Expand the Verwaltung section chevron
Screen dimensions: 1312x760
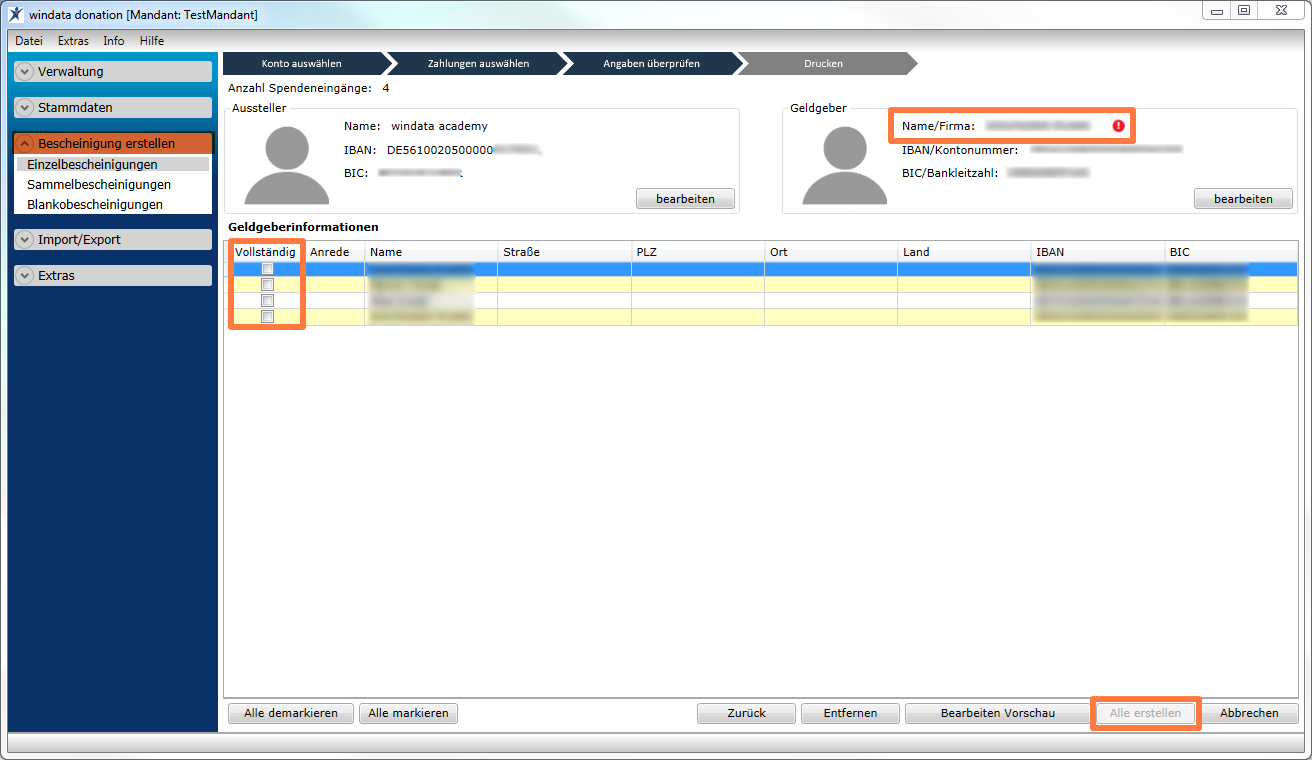pos(25,72)
